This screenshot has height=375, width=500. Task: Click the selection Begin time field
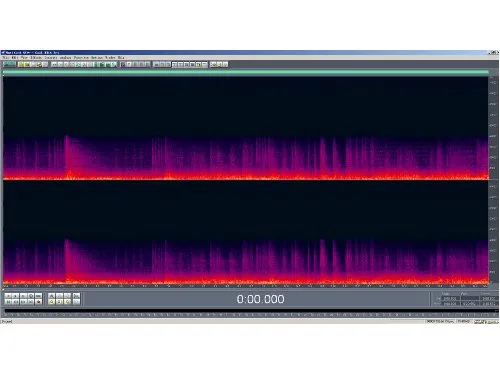click(x=450, y=299)
